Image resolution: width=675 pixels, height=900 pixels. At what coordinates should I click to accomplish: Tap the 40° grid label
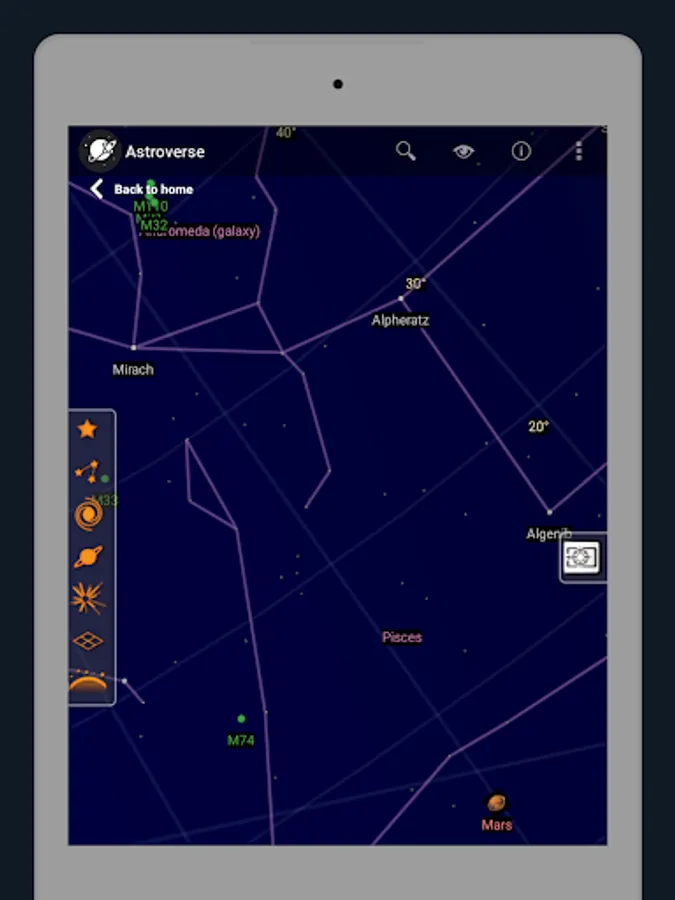point(285,133)
